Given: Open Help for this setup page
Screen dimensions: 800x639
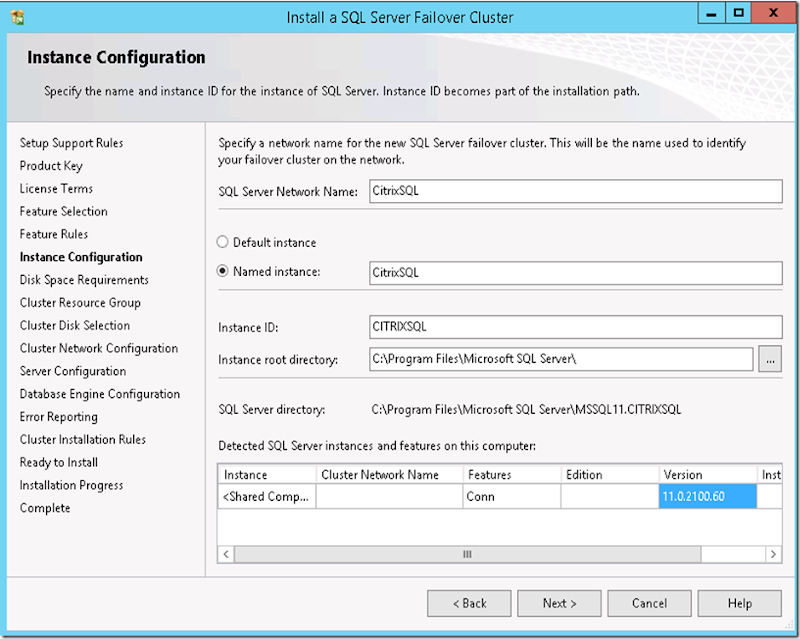Looking at the screenshot, I should point(739,603).
